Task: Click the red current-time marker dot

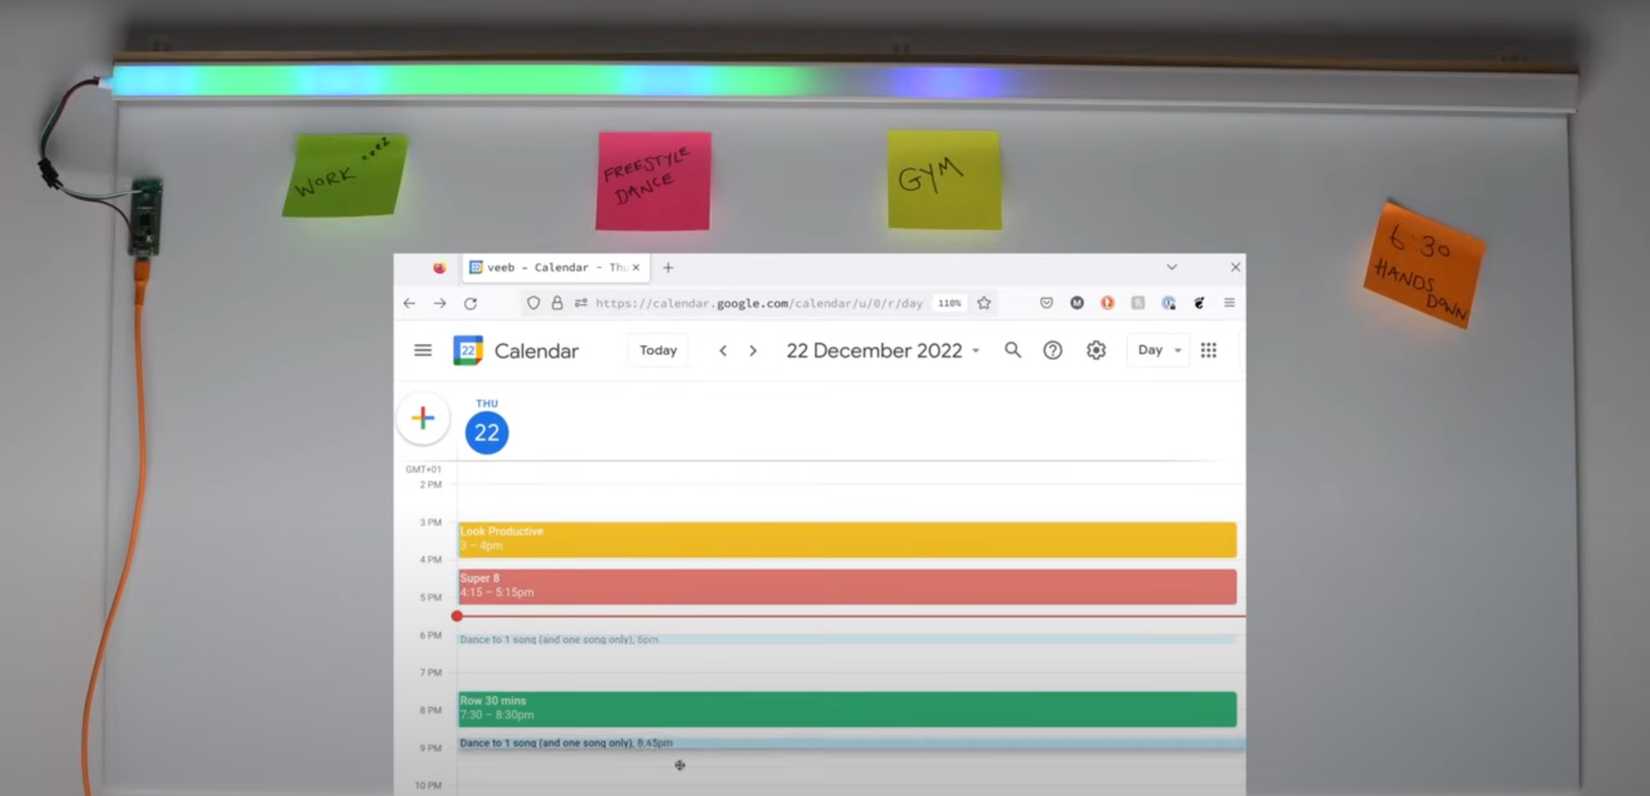Action: point(457,616)
